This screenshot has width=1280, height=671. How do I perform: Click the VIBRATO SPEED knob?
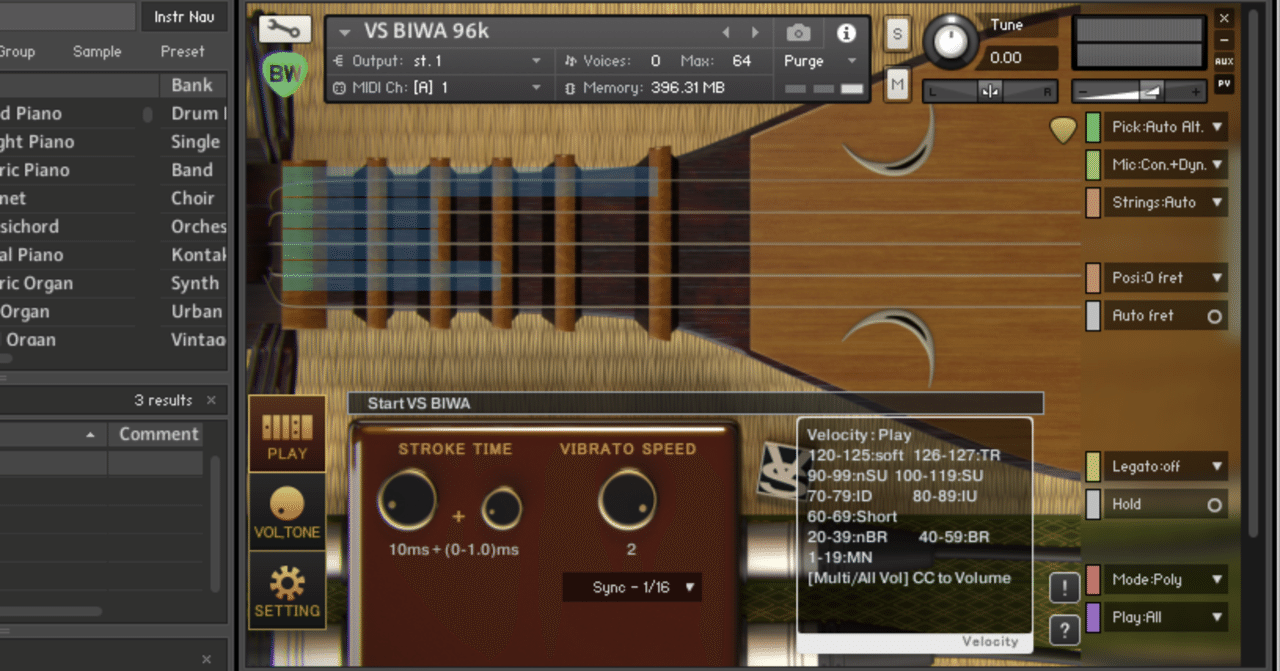point(628,500)
